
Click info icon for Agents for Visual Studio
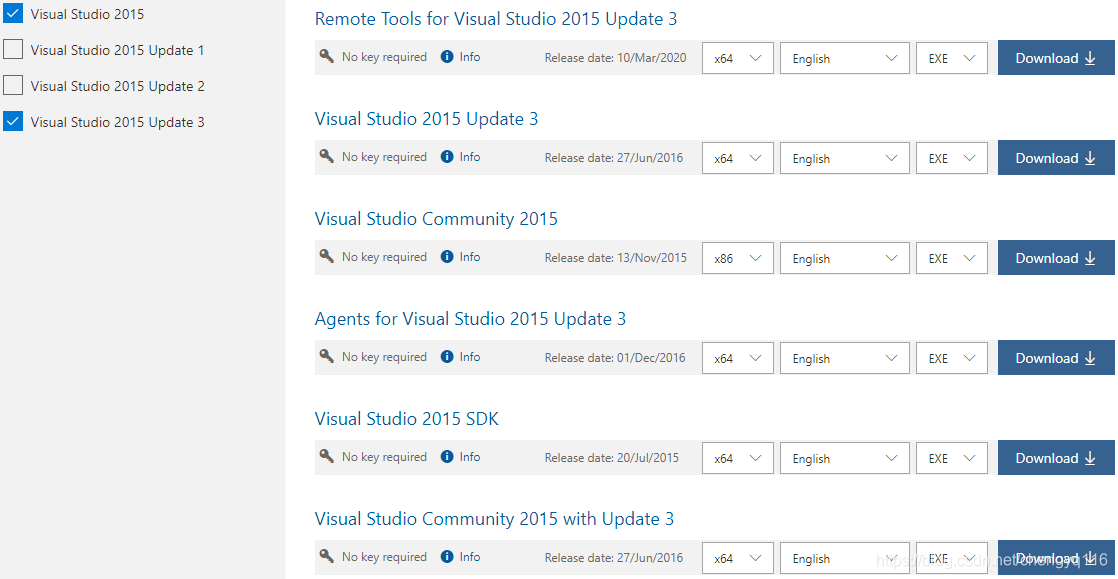click(447, 357)
